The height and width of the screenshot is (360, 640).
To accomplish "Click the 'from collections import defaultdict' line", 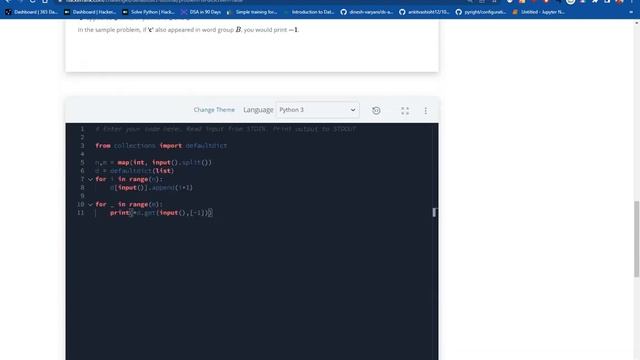I will pyautogui.click(x=161, y=146).
